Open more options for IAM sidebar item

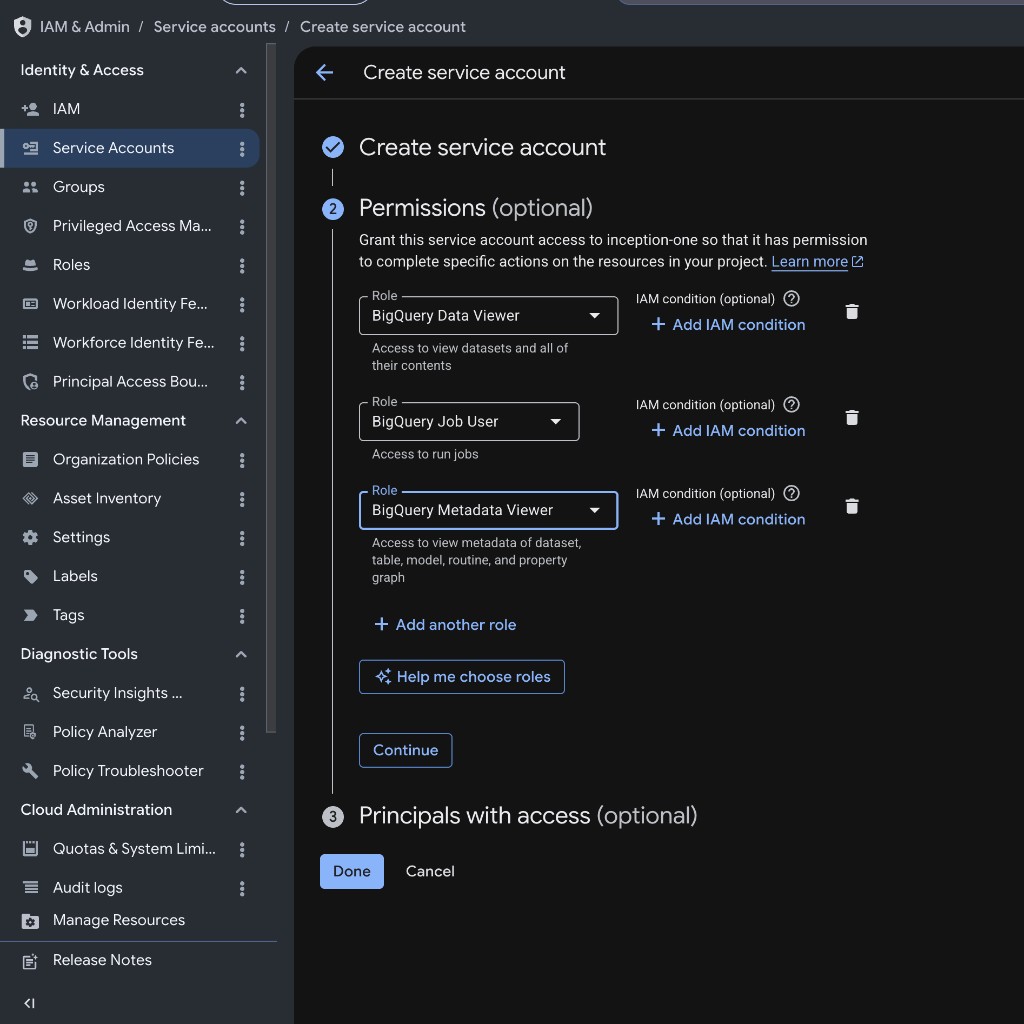242,110
